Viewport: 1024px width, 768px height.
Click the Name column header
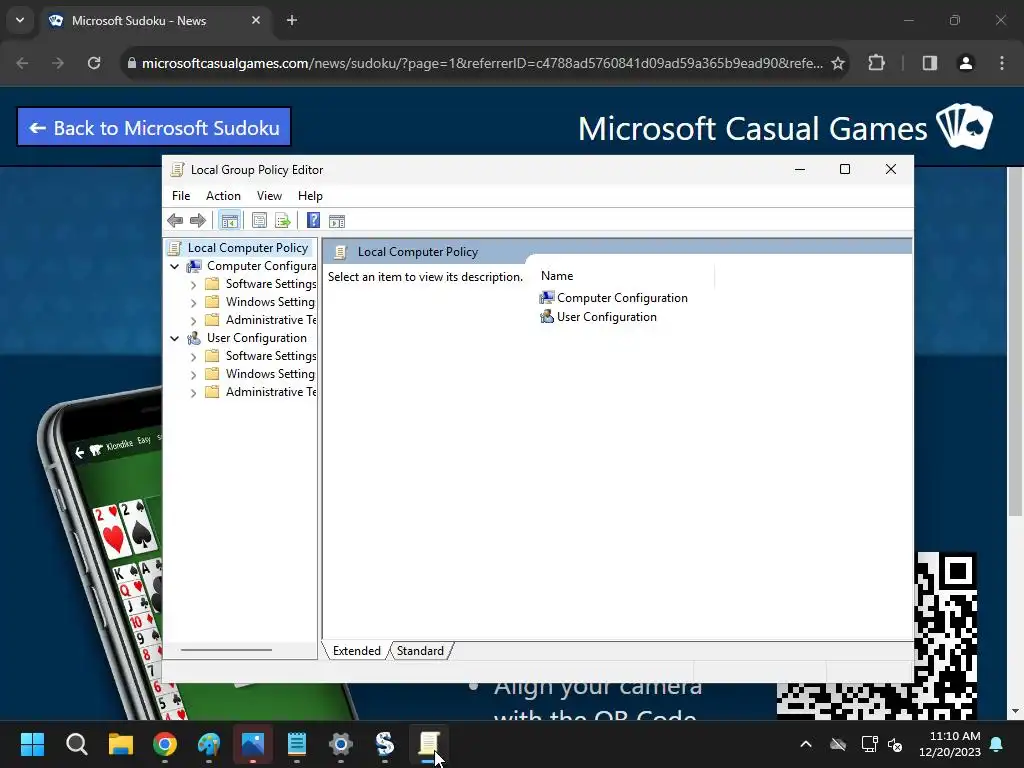pos(626,276)
